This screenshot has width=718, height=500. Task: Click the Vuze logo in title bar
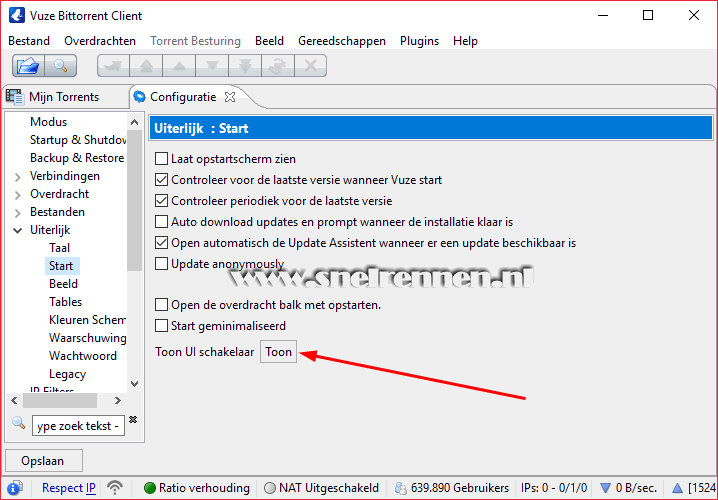click(x=17, y=15)
